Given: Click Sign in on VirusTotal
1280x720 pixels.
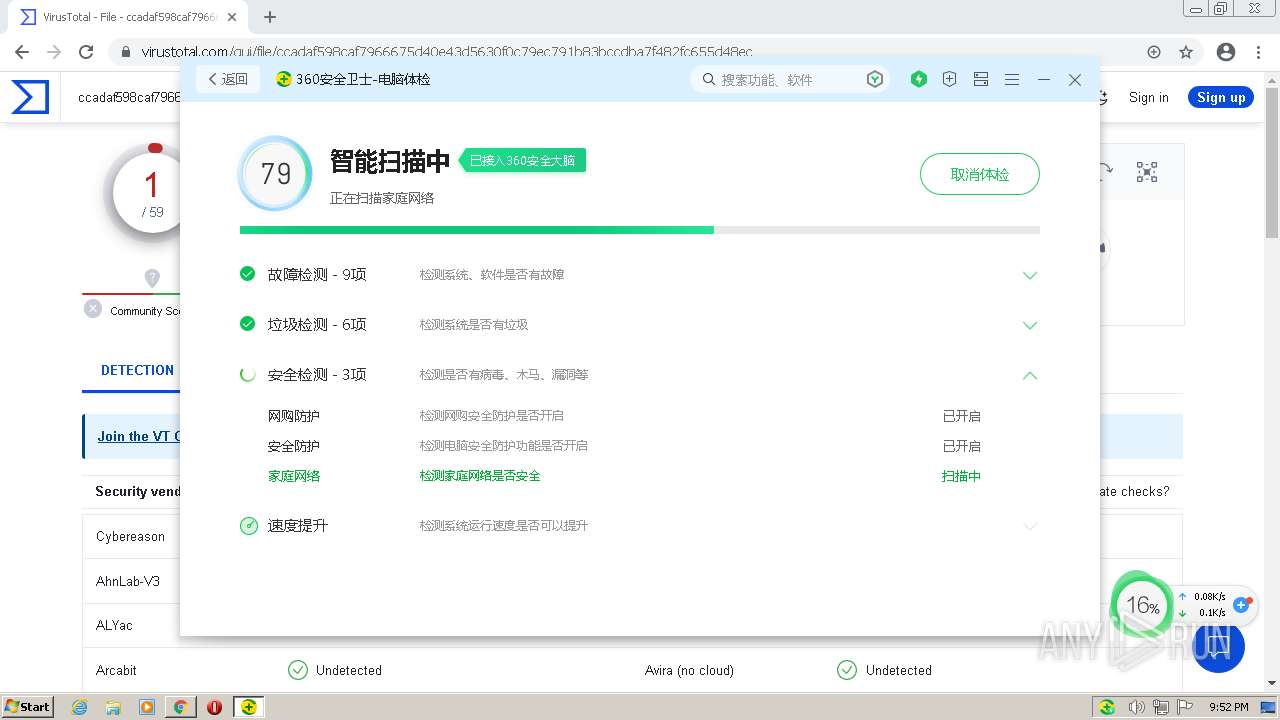Looking at the screenshot, I should click(x=1148, y=97).
